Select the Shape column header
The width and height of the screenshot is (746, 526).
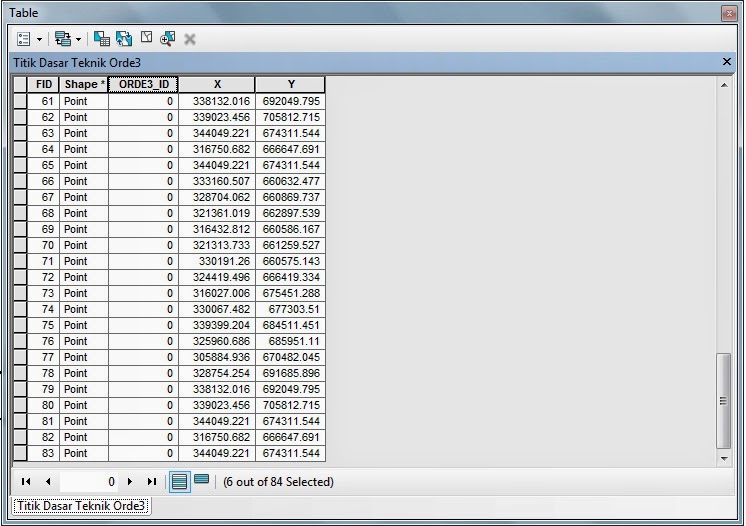(84, 84)
